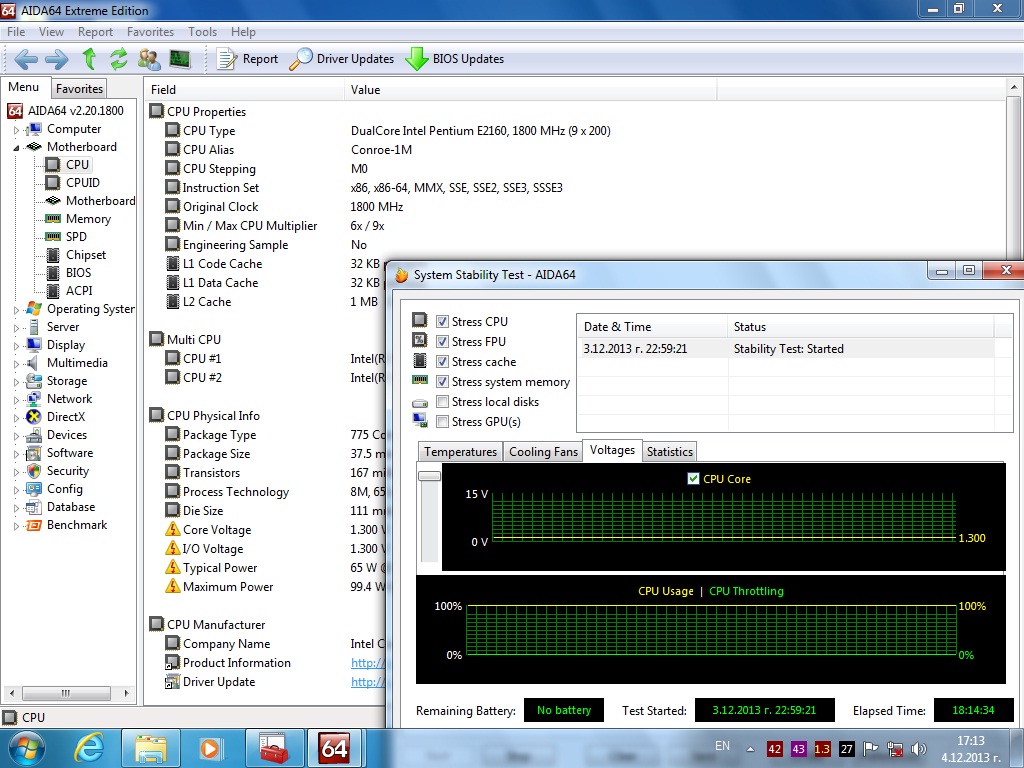Screen dimensions: 1024x768
Task: Expand the Multimedia tree node
Action: pyautogui.click(x=16, y=363)
